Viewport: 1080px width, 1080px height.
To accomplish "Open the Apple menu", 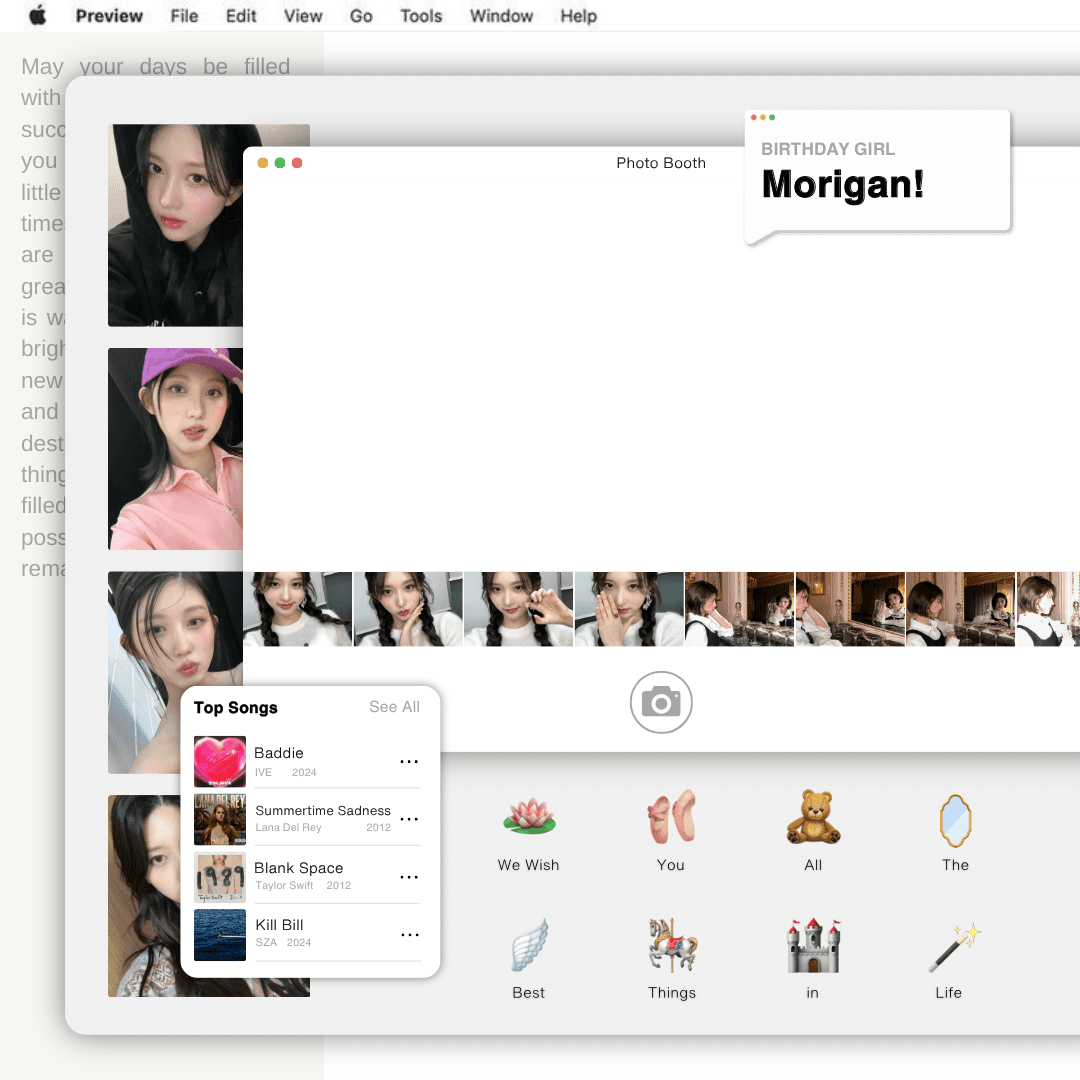I will click(38, 15).
